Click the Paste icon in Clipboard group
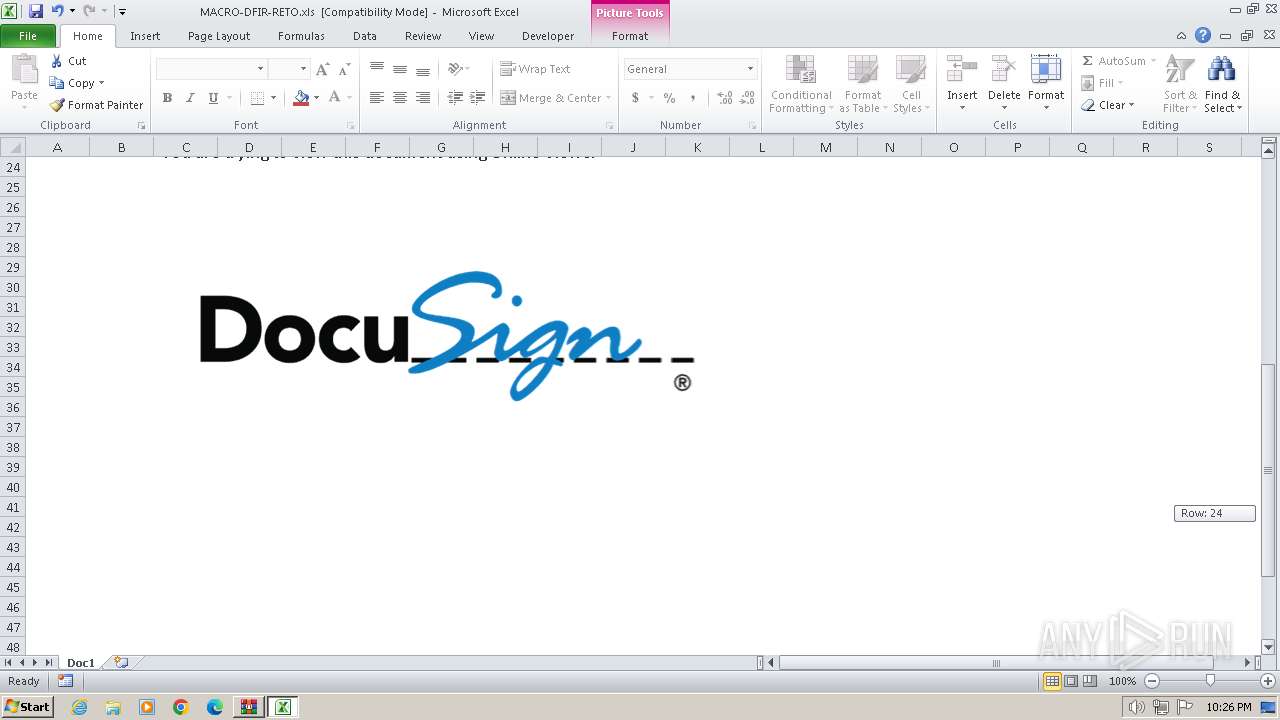The width and height of the screenshot is (1280, 720). tap(24, 70)
